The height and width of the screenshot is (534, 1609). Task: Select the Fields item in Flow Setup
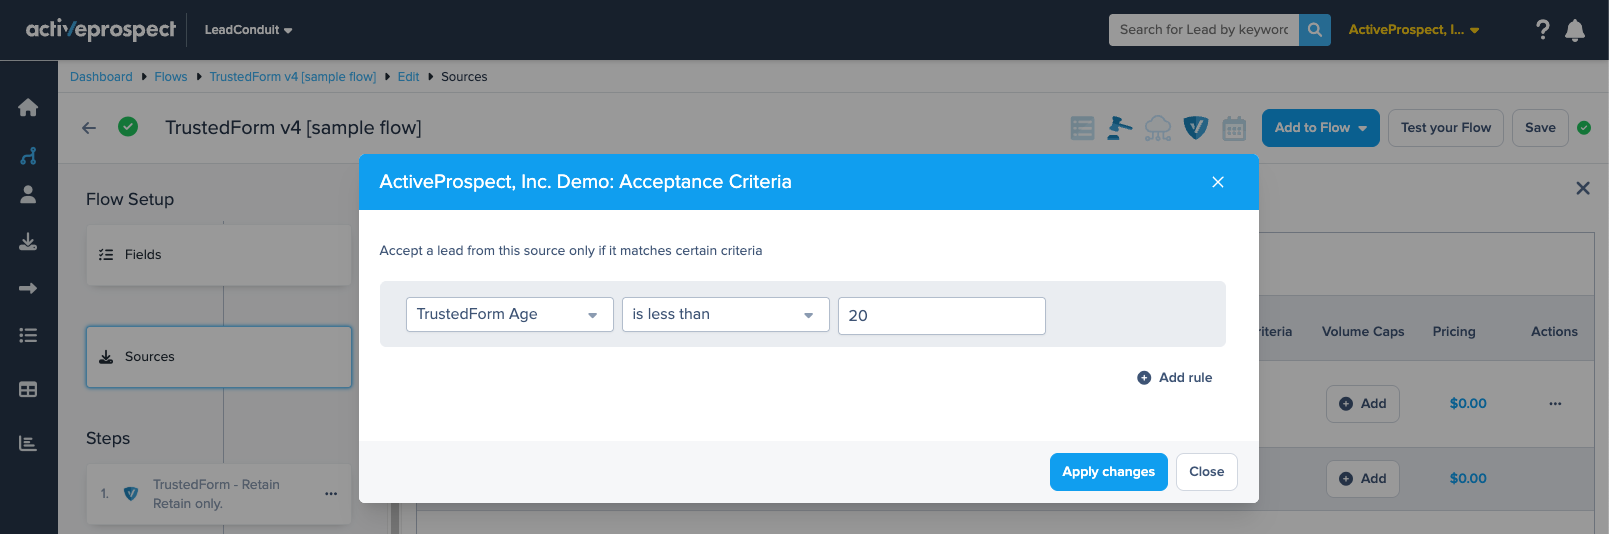tap(218, 255)
